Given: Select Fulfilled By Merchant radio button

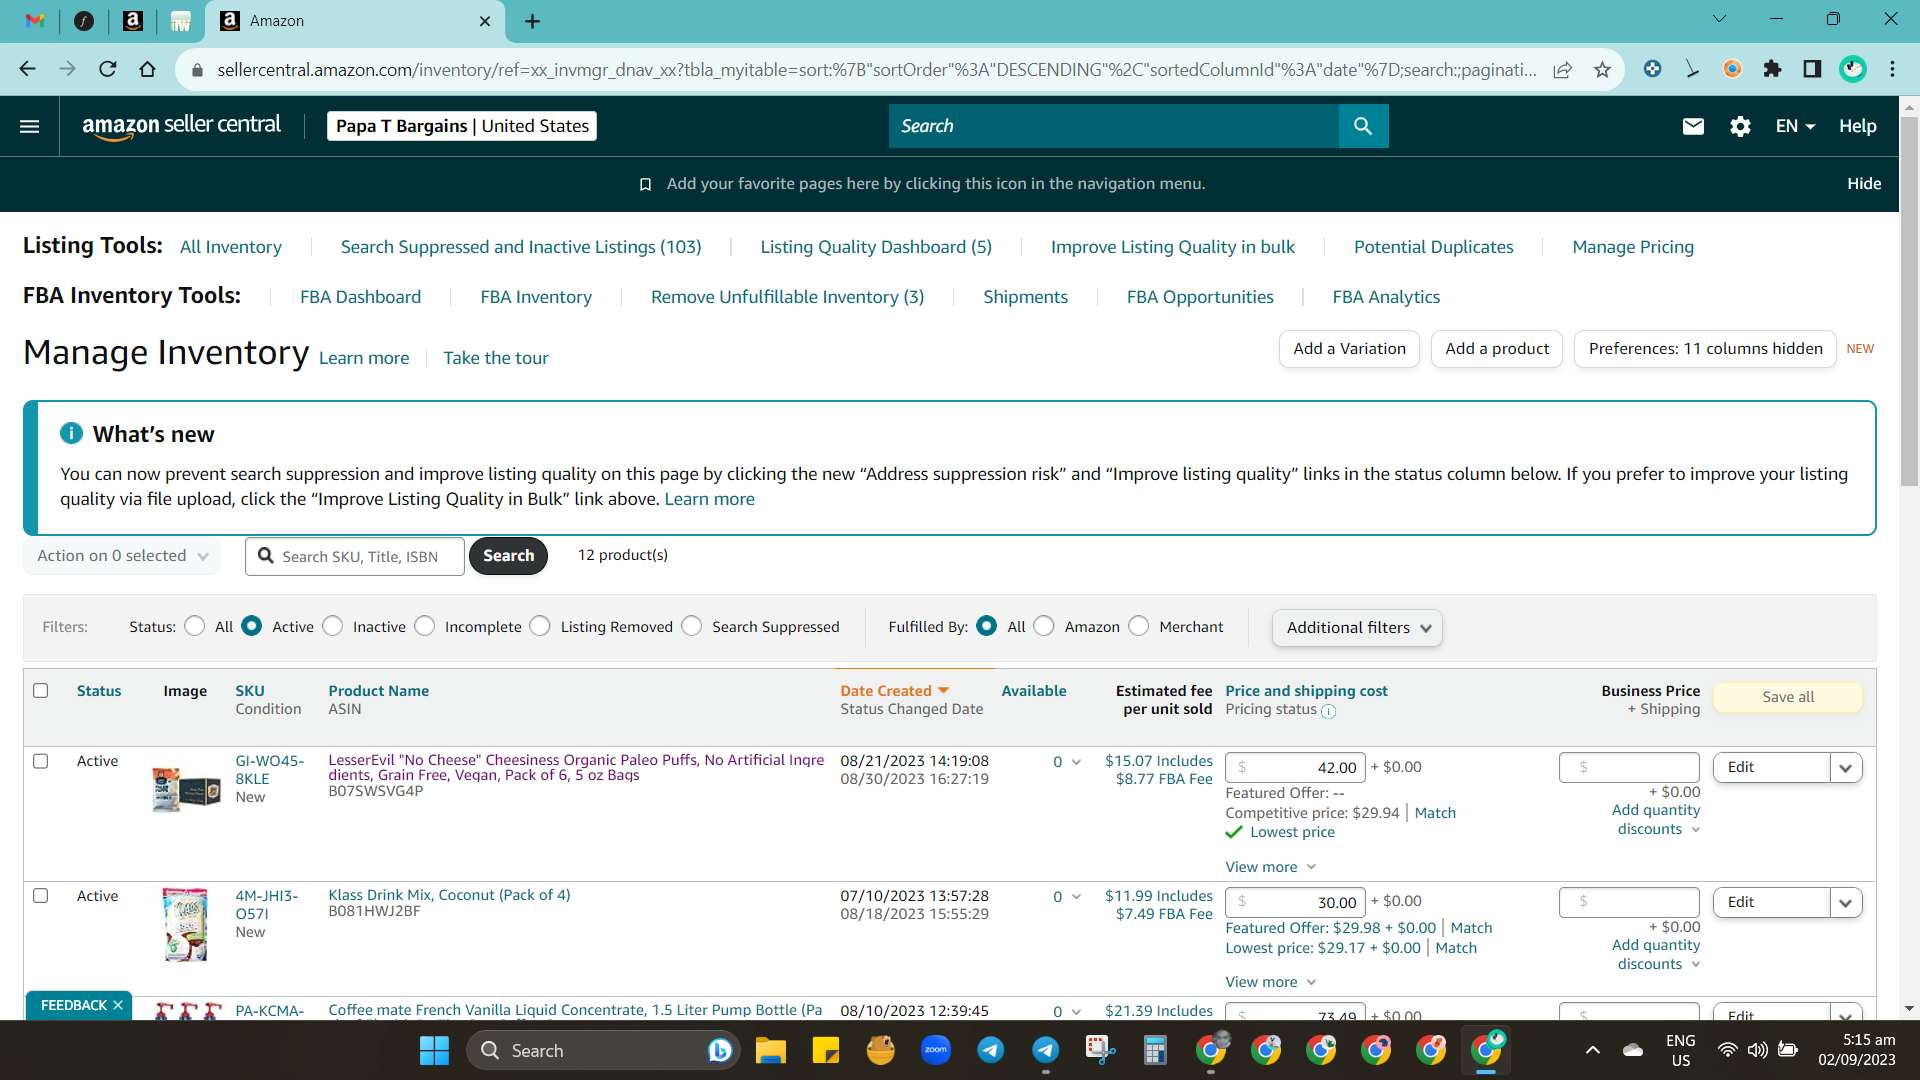Looking at the screenshot, I should point(1139,626).
